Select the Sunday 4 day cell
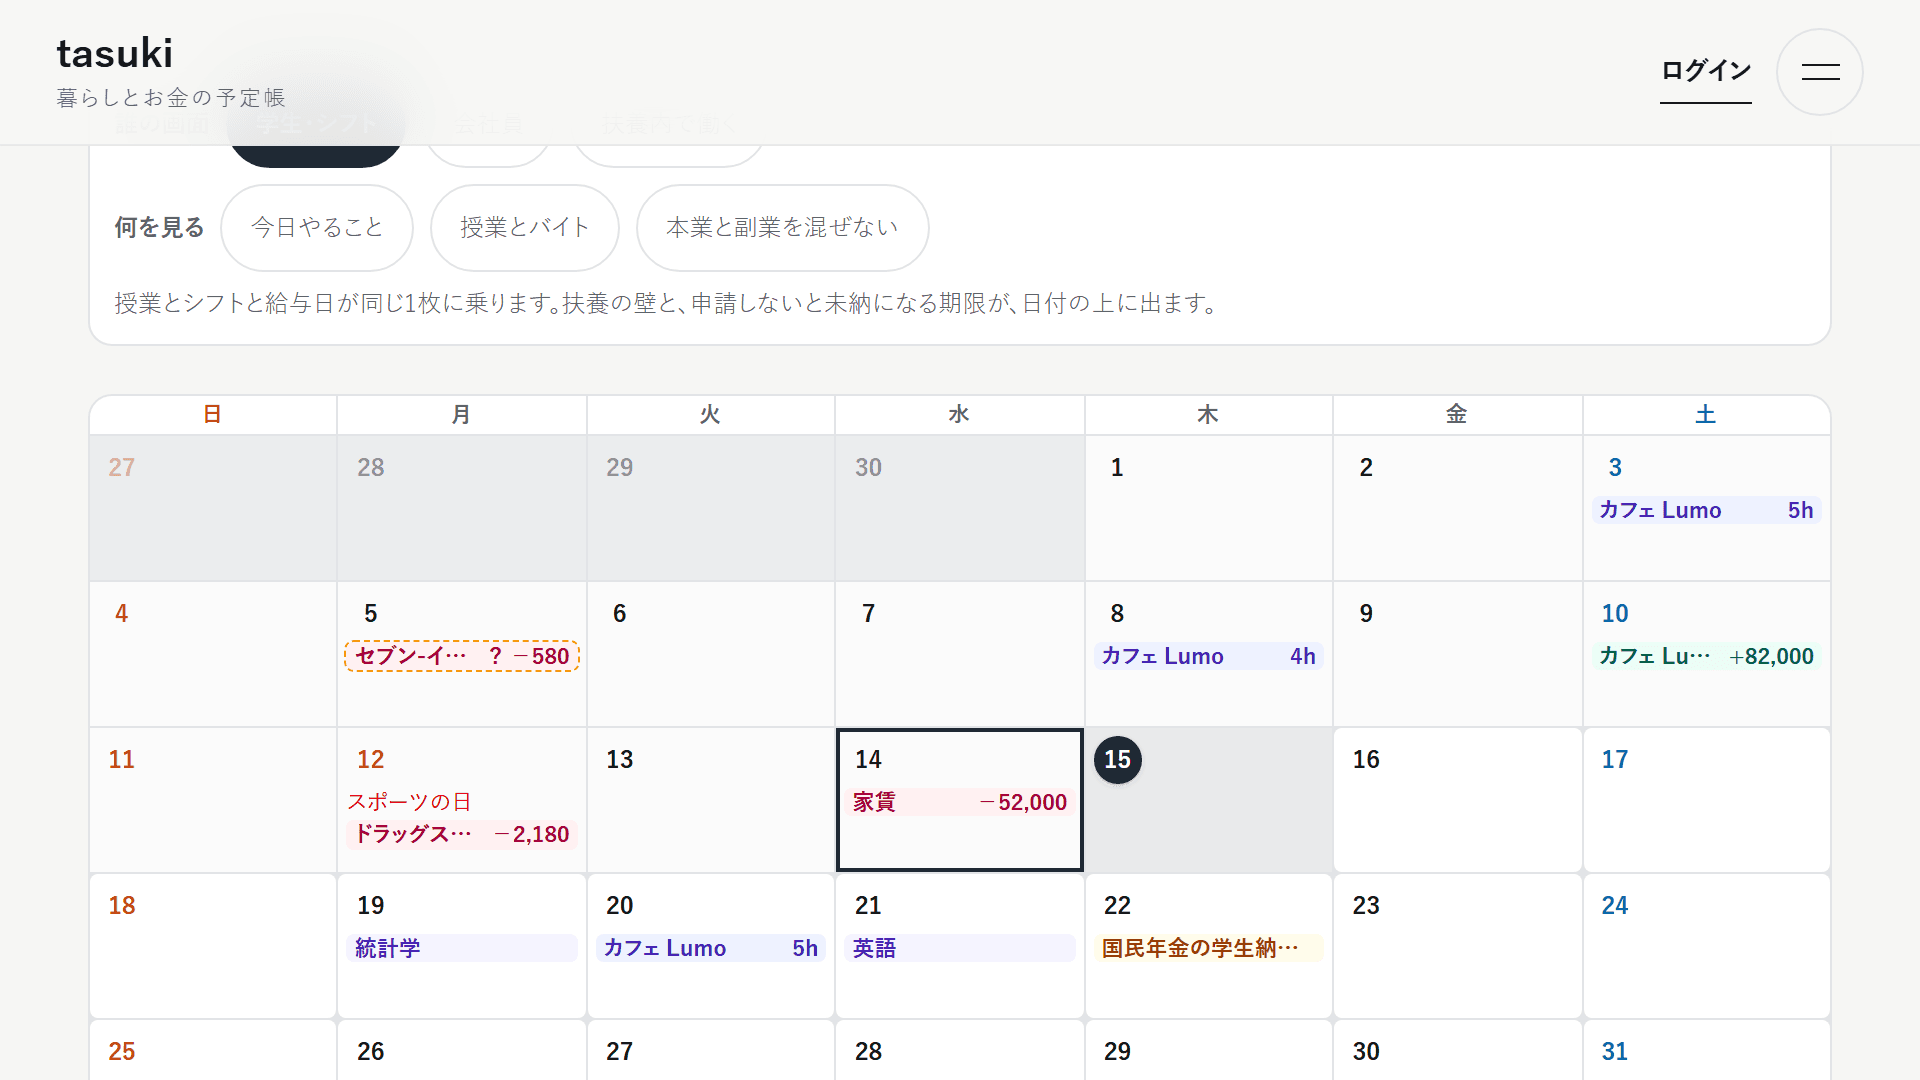Viewport: 1920px width, 1080px height. pos(213,654)
